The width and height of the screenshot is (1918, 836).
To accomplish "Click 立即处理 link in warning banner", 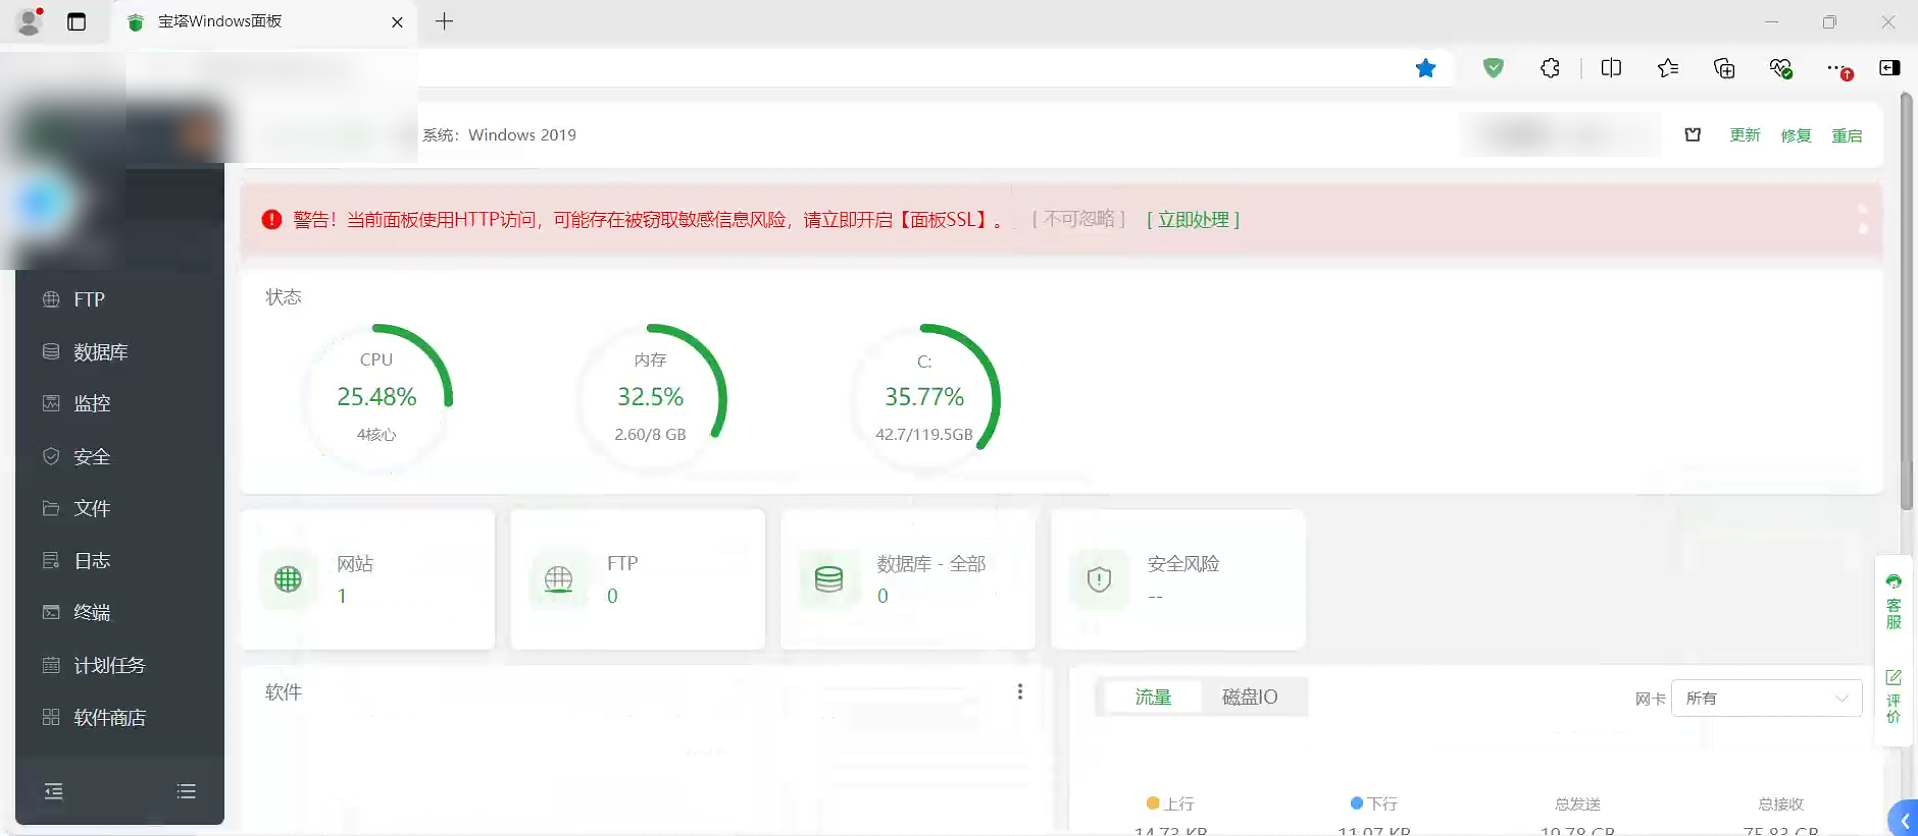I will [x=1193, y=219].
